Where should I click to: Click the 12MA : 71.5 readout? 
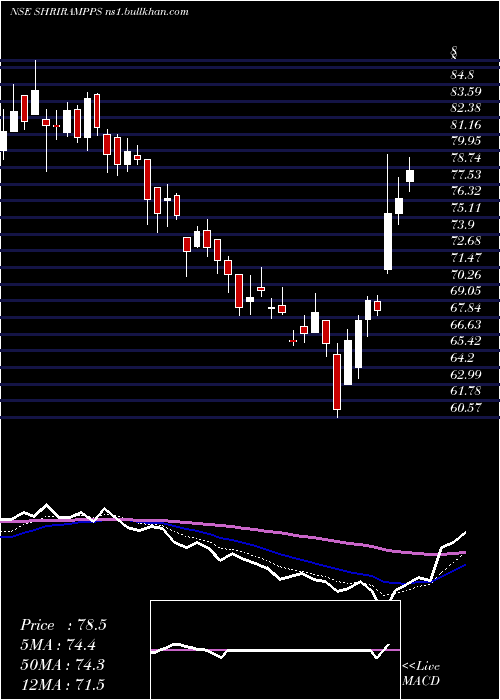tap(62, 684)
